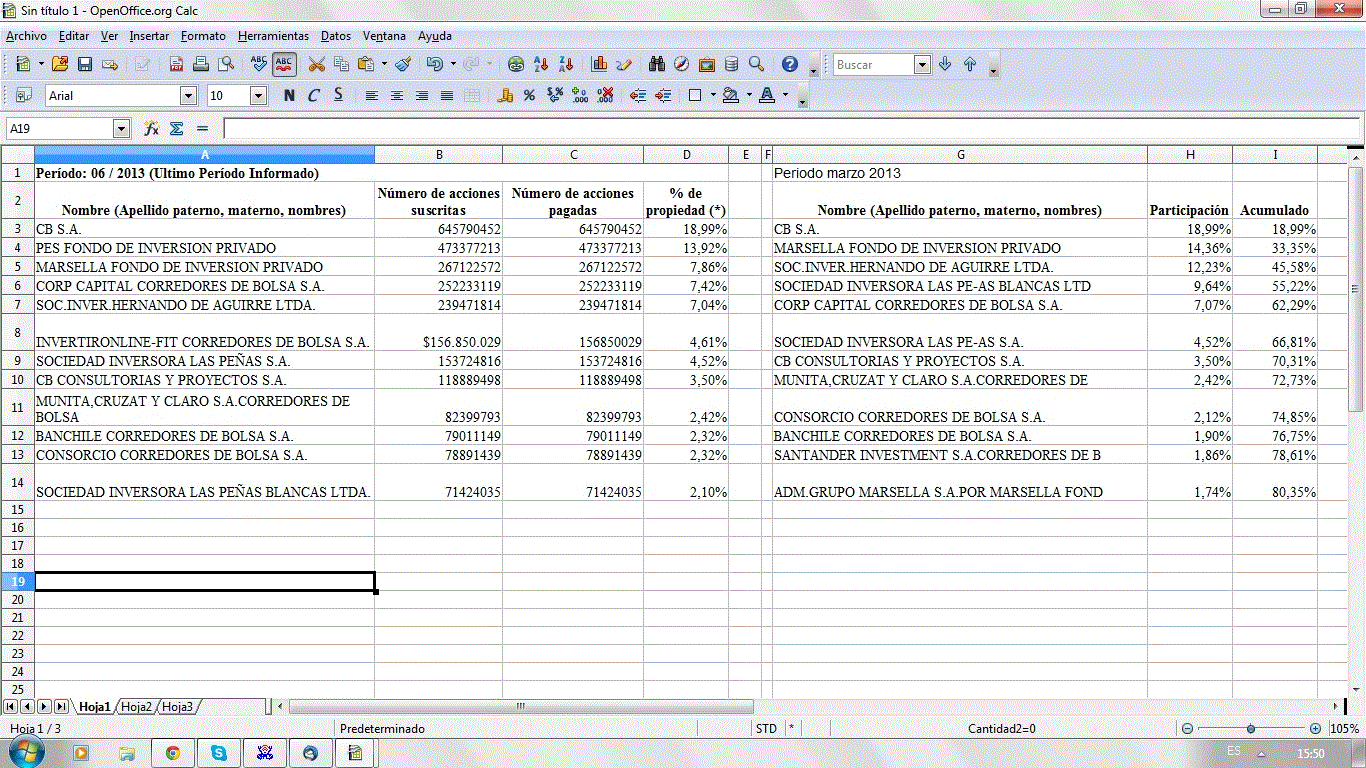This screenshot has width=1366, height=768.
Task: Open the Datos menu
Action: coord(336,36)
